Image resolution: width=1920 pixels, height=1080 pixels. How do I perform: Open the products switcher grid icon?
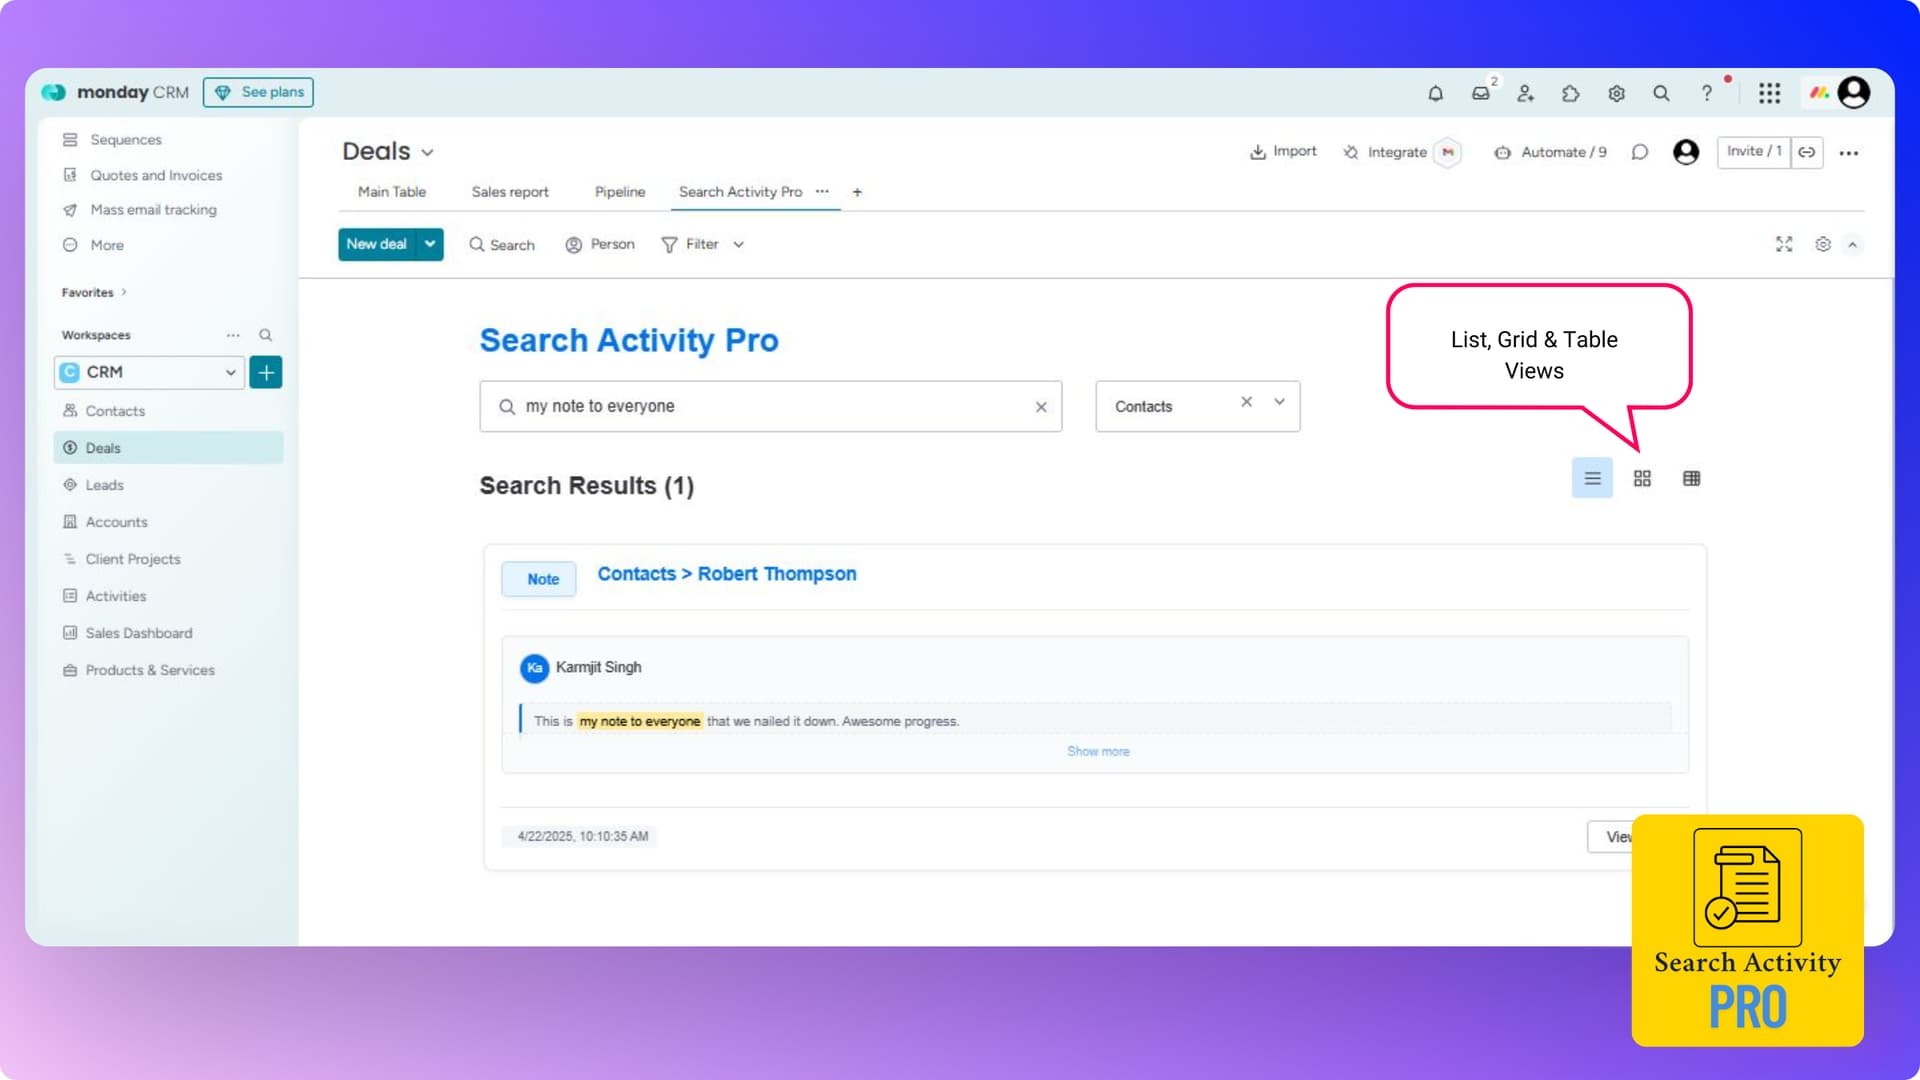pyautogui.click(x=1770, y=93)
